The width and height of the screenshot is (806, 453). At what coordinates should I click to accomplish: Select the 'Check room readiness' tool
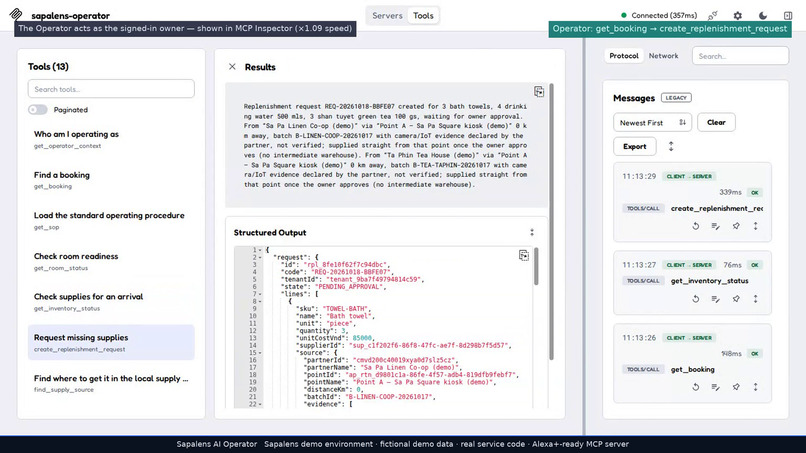(x=111, y=261)
